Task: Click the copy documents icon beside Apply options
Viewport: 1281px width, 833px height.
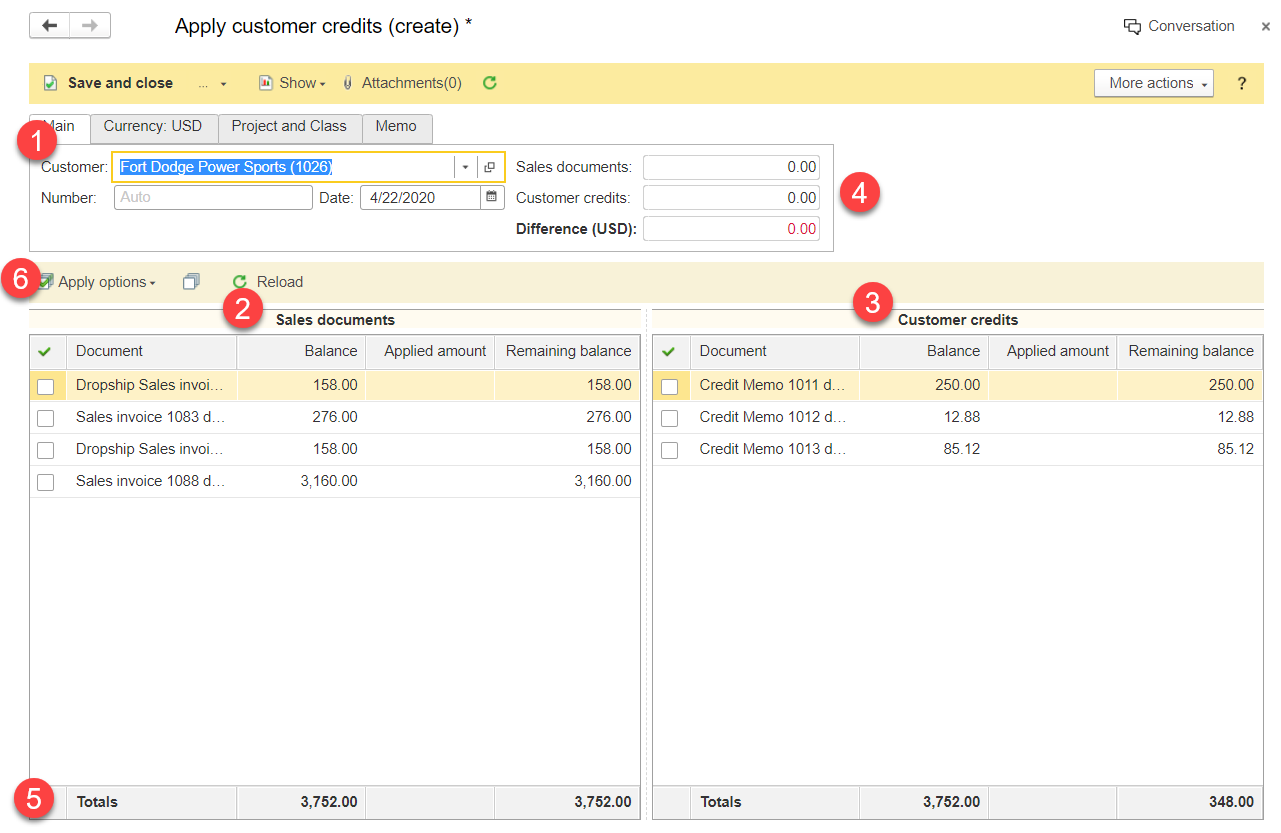Action: pos(192,282)
